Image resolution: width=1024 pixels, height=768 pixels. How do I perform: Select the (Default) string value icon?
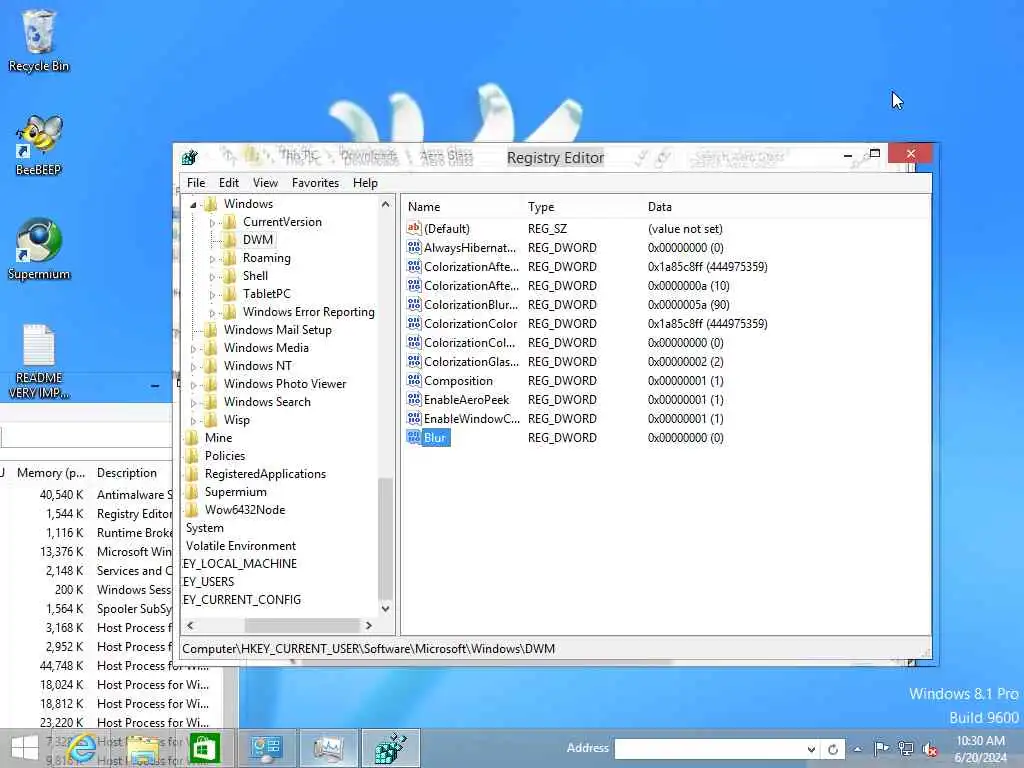[x=413, y=229]
